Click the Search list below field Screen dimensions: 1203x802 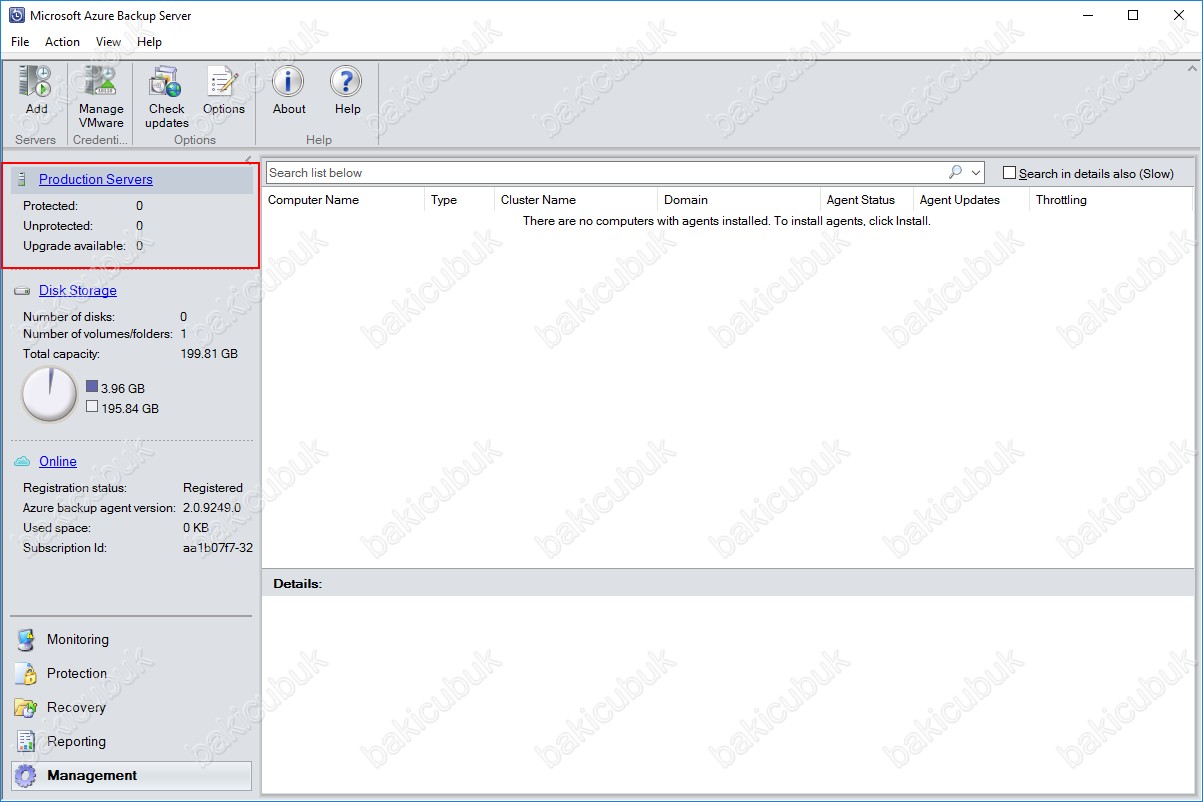coord(606,172)
